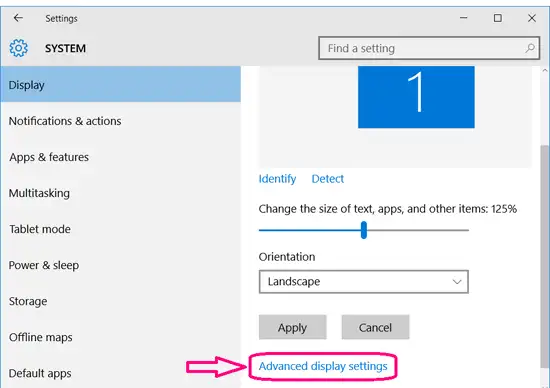Open the Orientation Landscape dropdown
Image resolution: width=550 pixels, height=388 pixels.
pyautogui.click(x=363, y=281)
